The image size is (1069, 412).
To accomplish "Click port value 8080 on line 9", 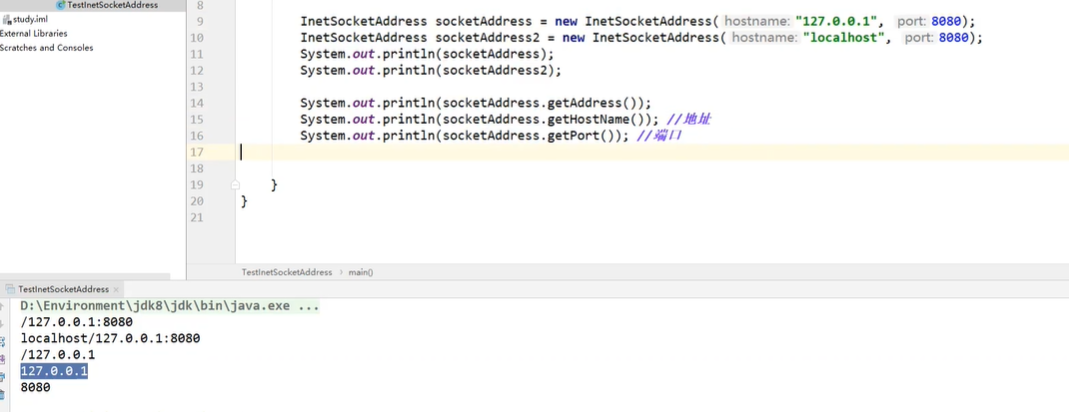I will pos(946,21).
